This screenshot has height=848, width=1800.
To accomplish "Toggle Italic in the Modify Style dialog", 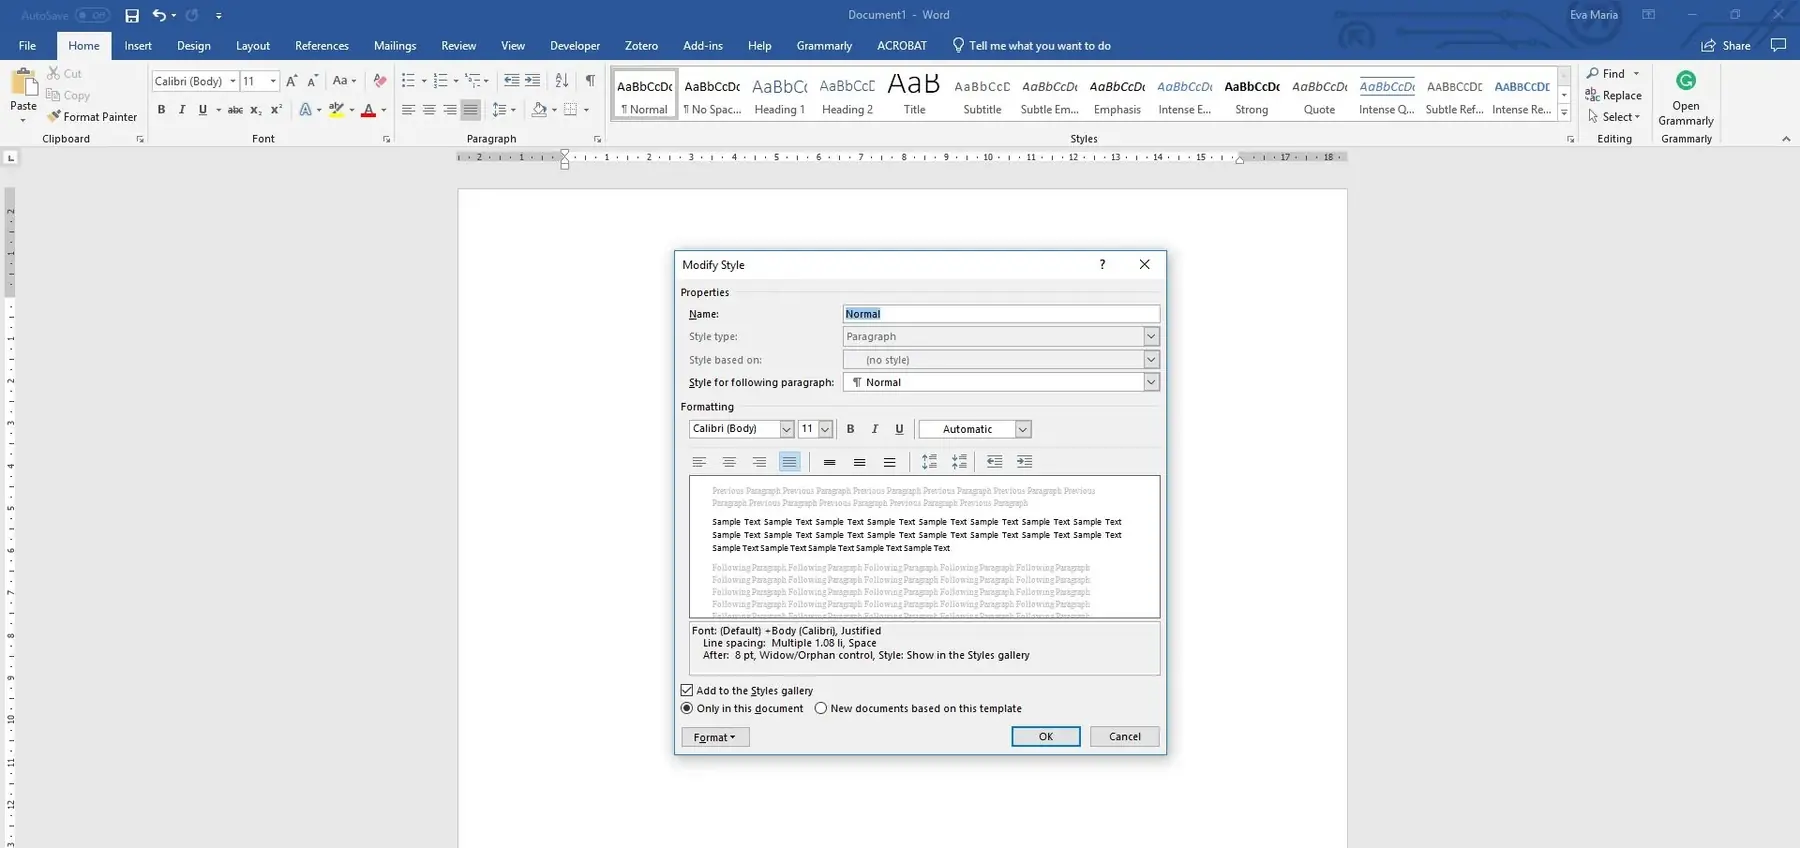I will [x=875, y=429].
